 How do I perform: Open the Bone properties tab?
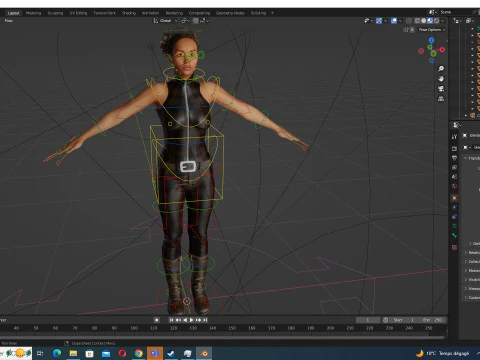[454, 235]
